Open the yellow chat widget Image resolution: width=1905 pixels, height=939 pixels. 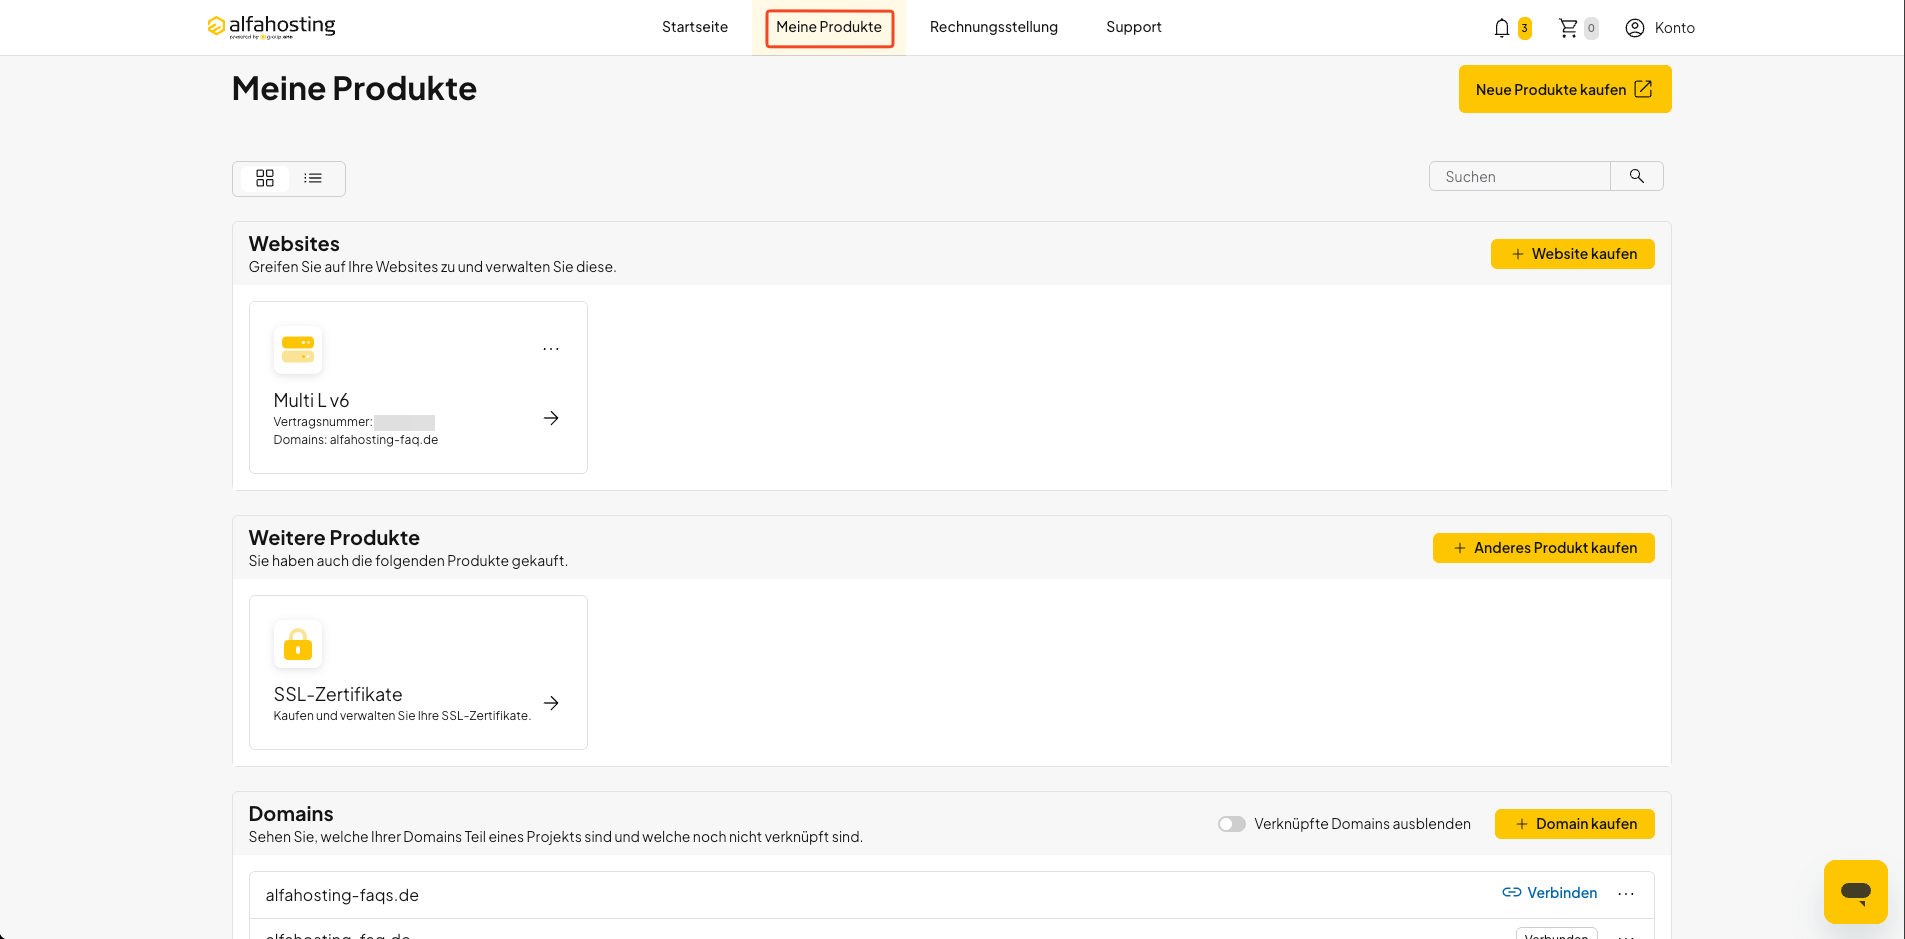pos(1856,891)
